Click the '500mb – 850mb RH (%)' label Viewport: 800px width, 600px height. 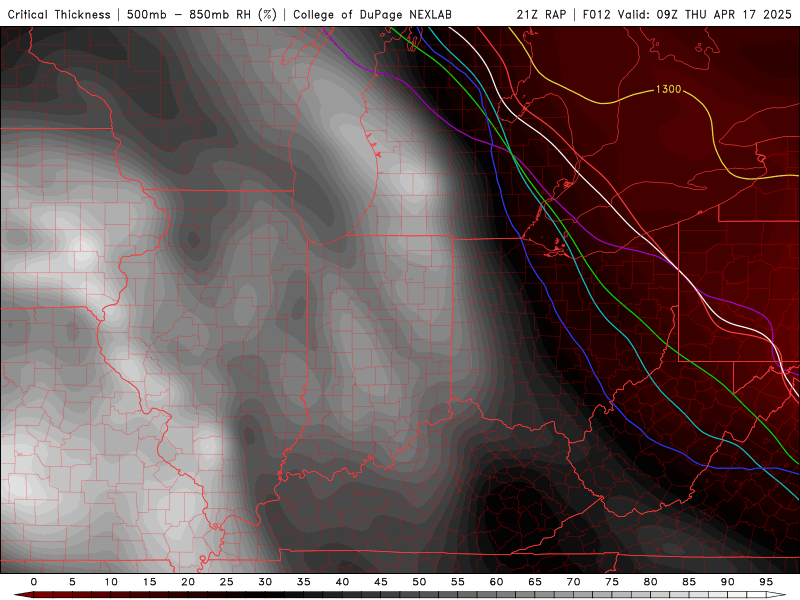[202, 14]
